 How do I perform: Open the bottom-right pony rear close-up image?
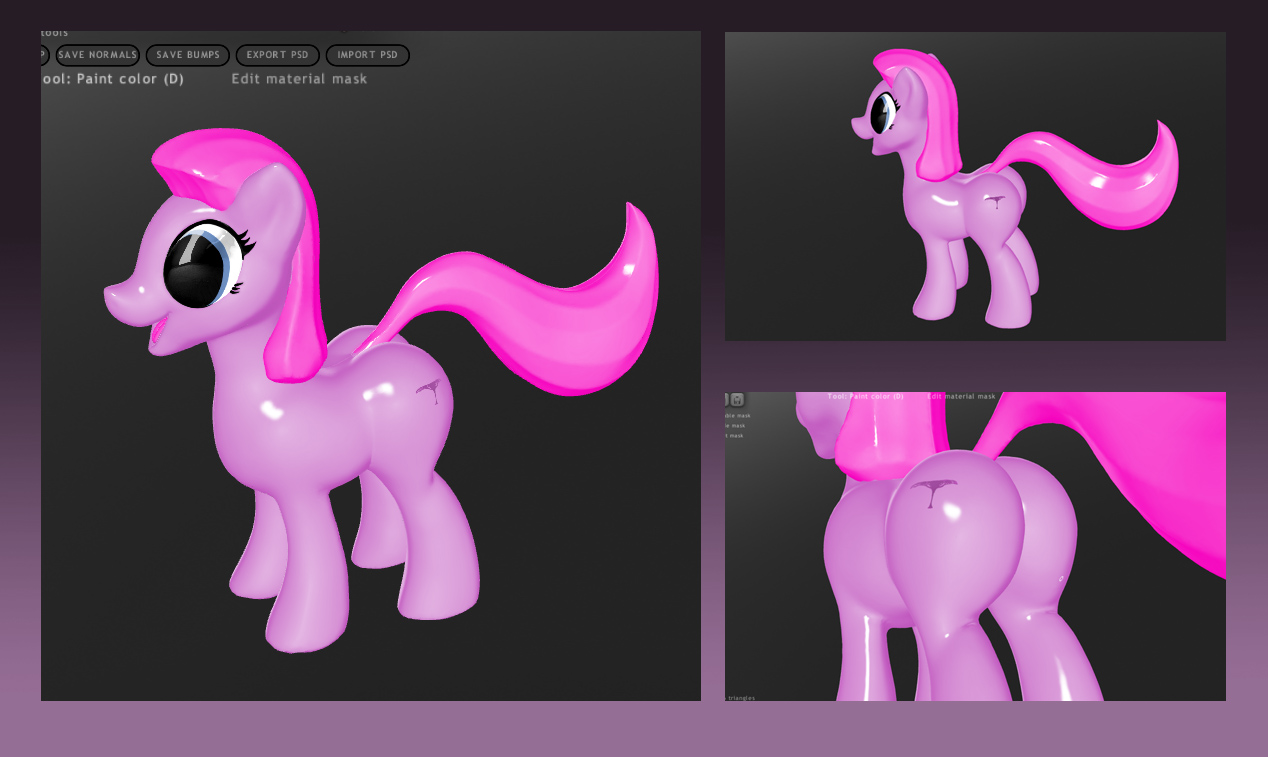point(975,546)
